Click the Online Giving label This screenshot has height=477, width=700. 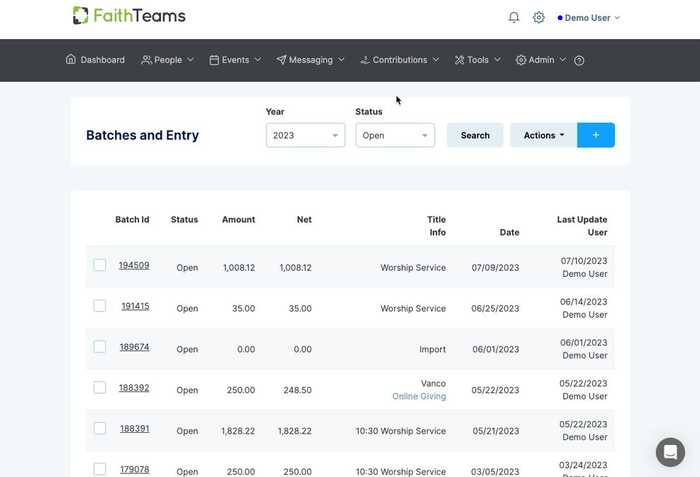tap(419, 396)
